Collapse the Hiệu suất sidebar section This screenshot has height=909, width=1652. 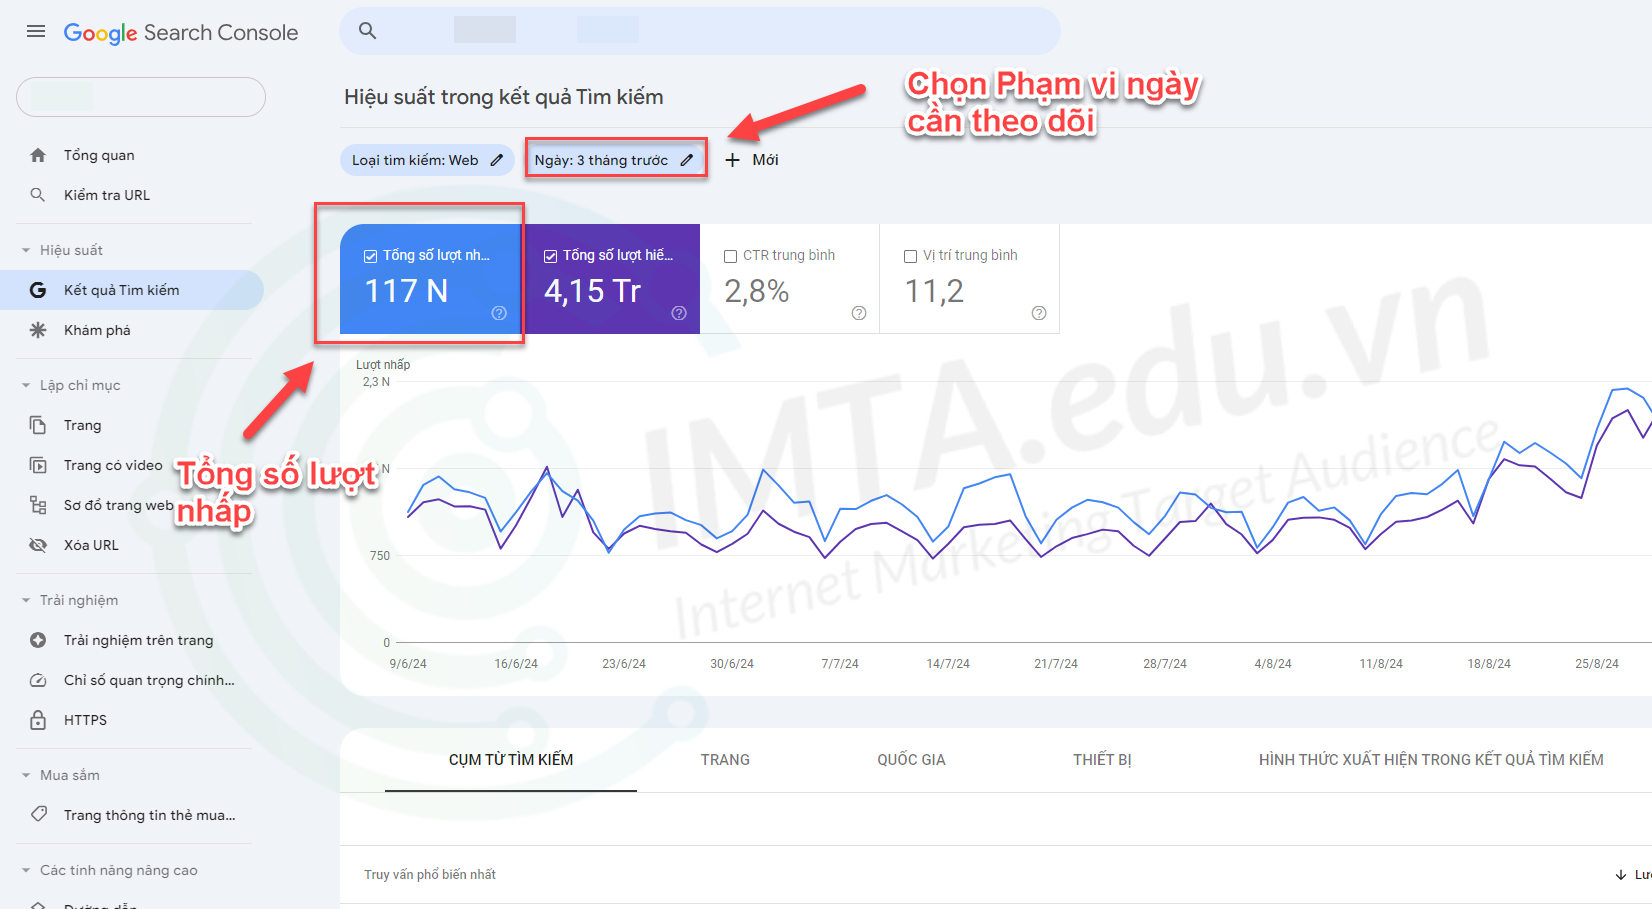pos(26,250)
